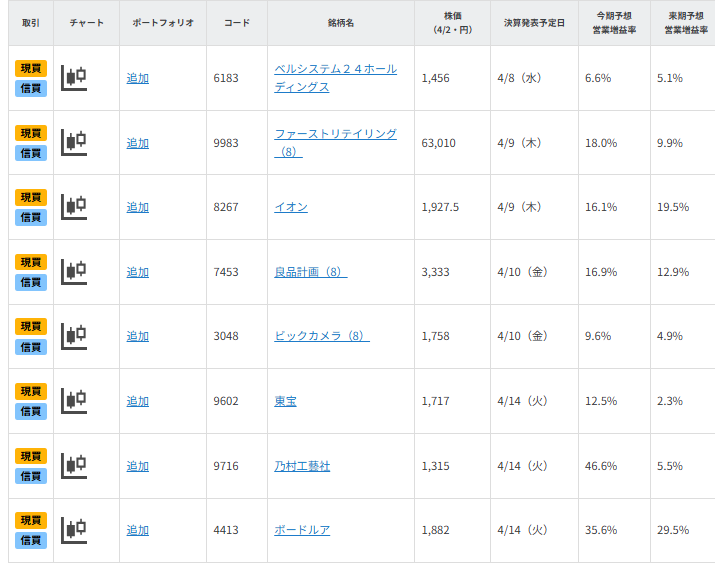Click 現買 button in the イオン row
The image size is (715, 575).
click(31, 197)
